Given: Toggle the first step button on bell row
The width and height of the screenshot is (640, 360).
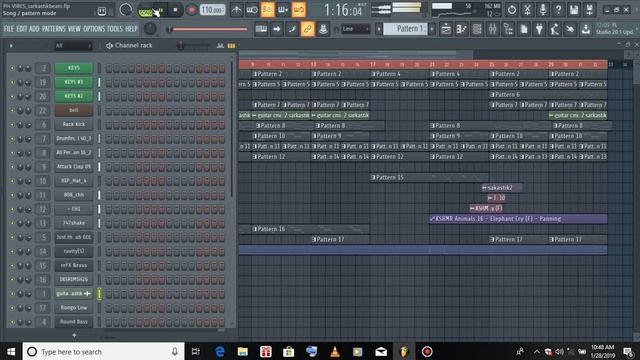Looking at the screenshot, I should pyautogui.click(x=109, y=110).
